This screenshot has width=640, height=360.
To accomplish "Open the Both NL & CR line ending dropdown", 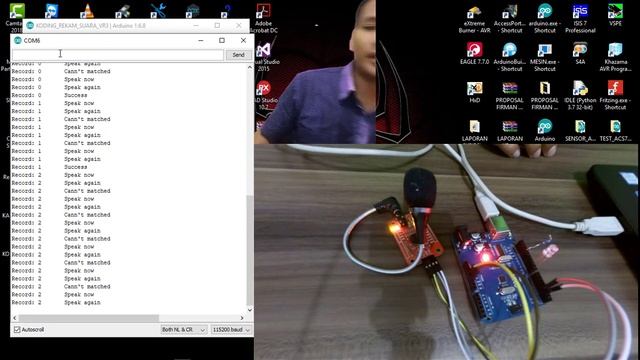I will coord(184,329).
